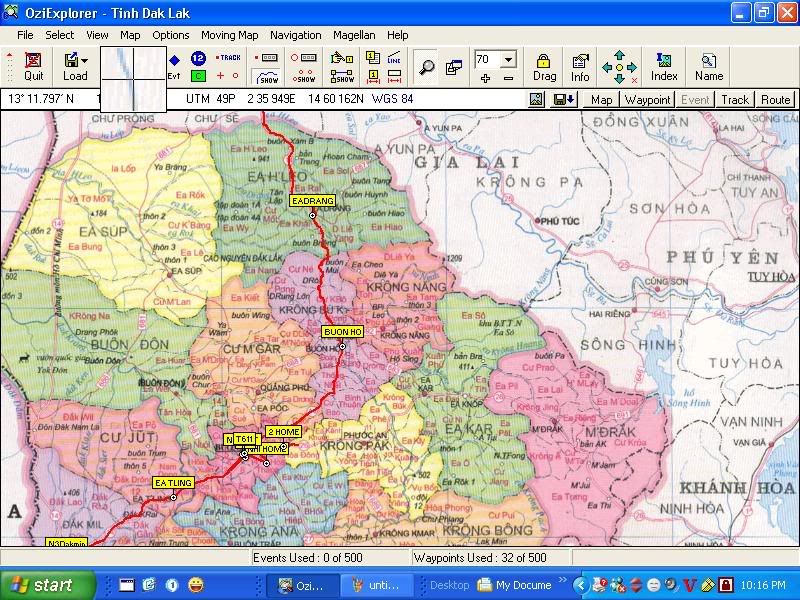Switch to the Route tab button
Screen dimensions: 800x600
776,99
